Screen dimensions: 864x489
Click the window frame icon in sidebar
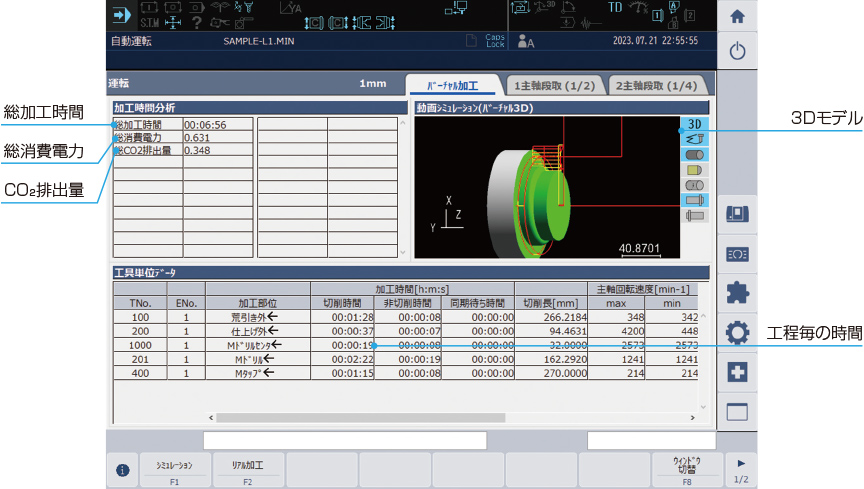[x=737, y=411]
